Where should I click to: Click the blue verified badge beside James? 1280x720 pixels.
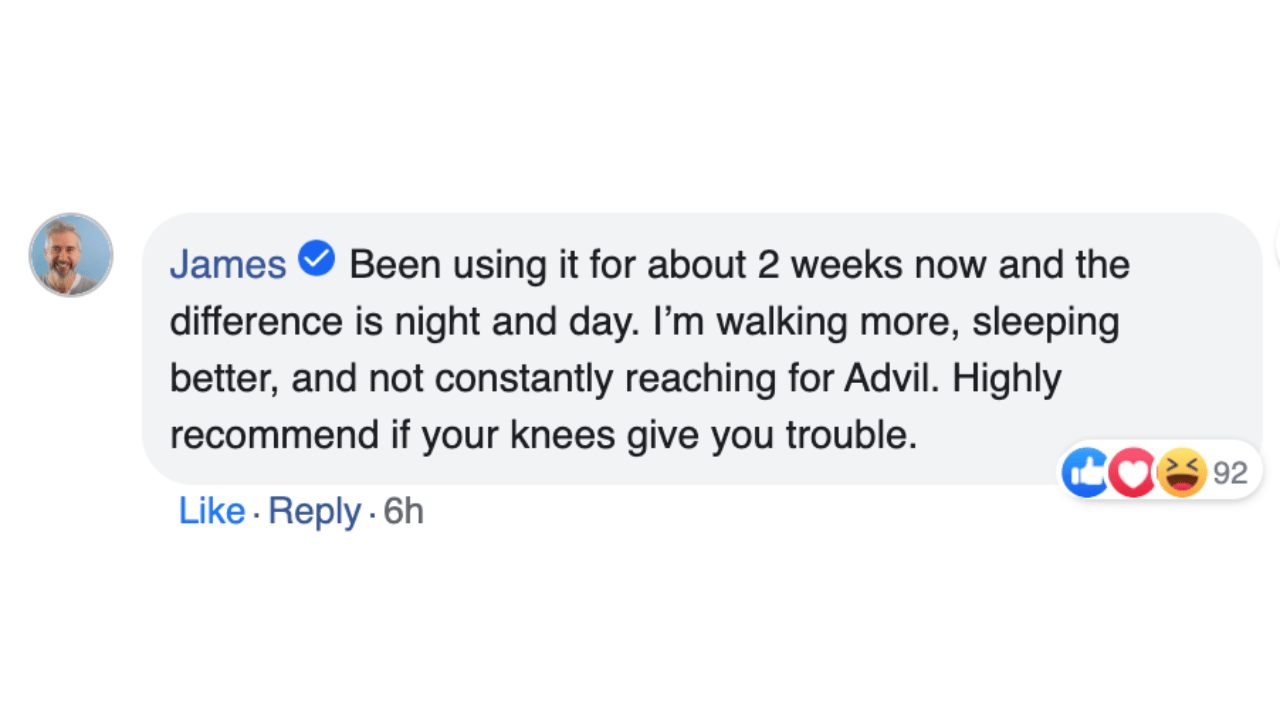click(317, 260)
